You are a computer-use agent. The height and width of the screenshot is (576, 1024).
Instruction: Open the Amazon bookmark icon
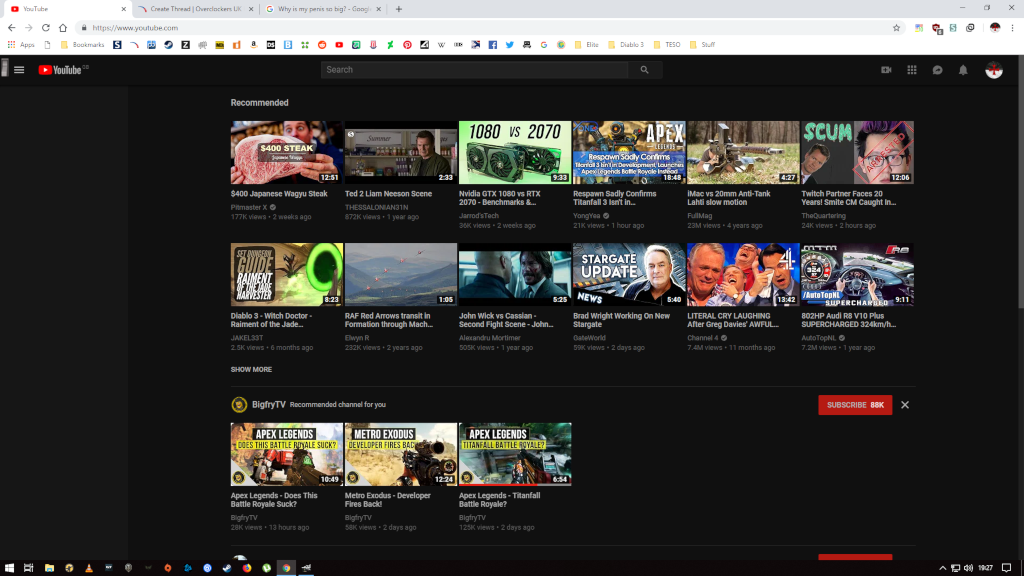pyautogui.click(x=253, y=44)
